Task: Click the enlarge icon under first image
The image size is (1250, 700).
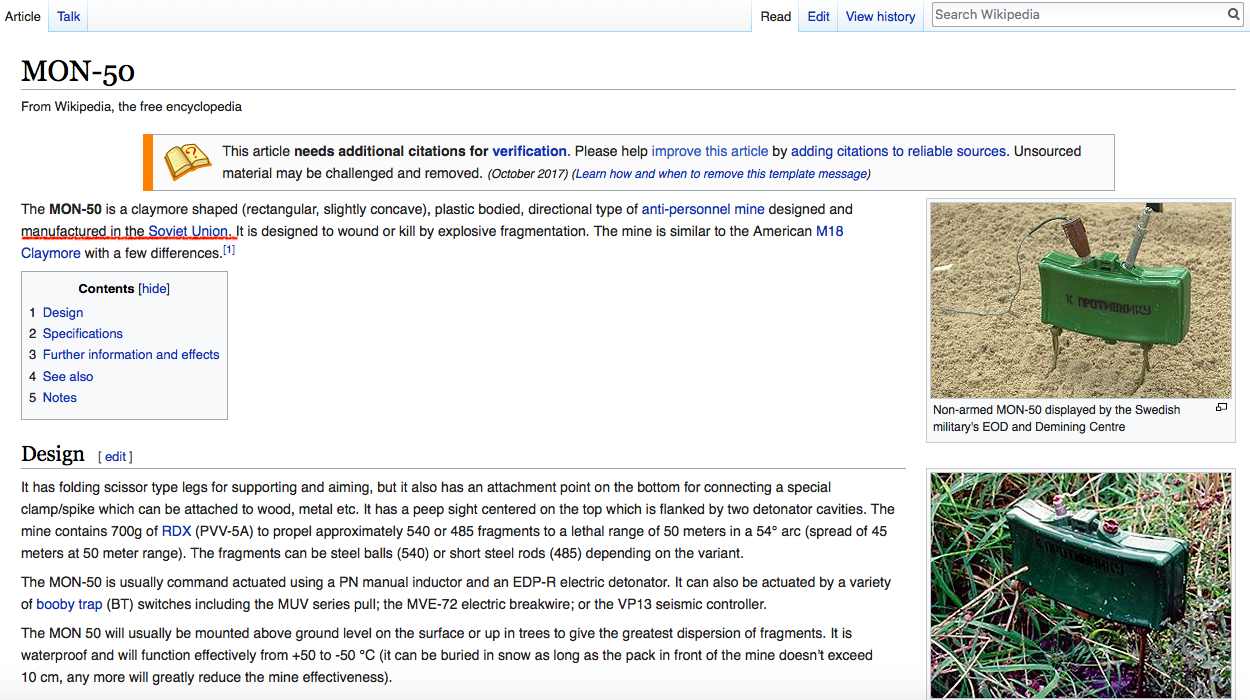Action: (x=1221, y=408)
